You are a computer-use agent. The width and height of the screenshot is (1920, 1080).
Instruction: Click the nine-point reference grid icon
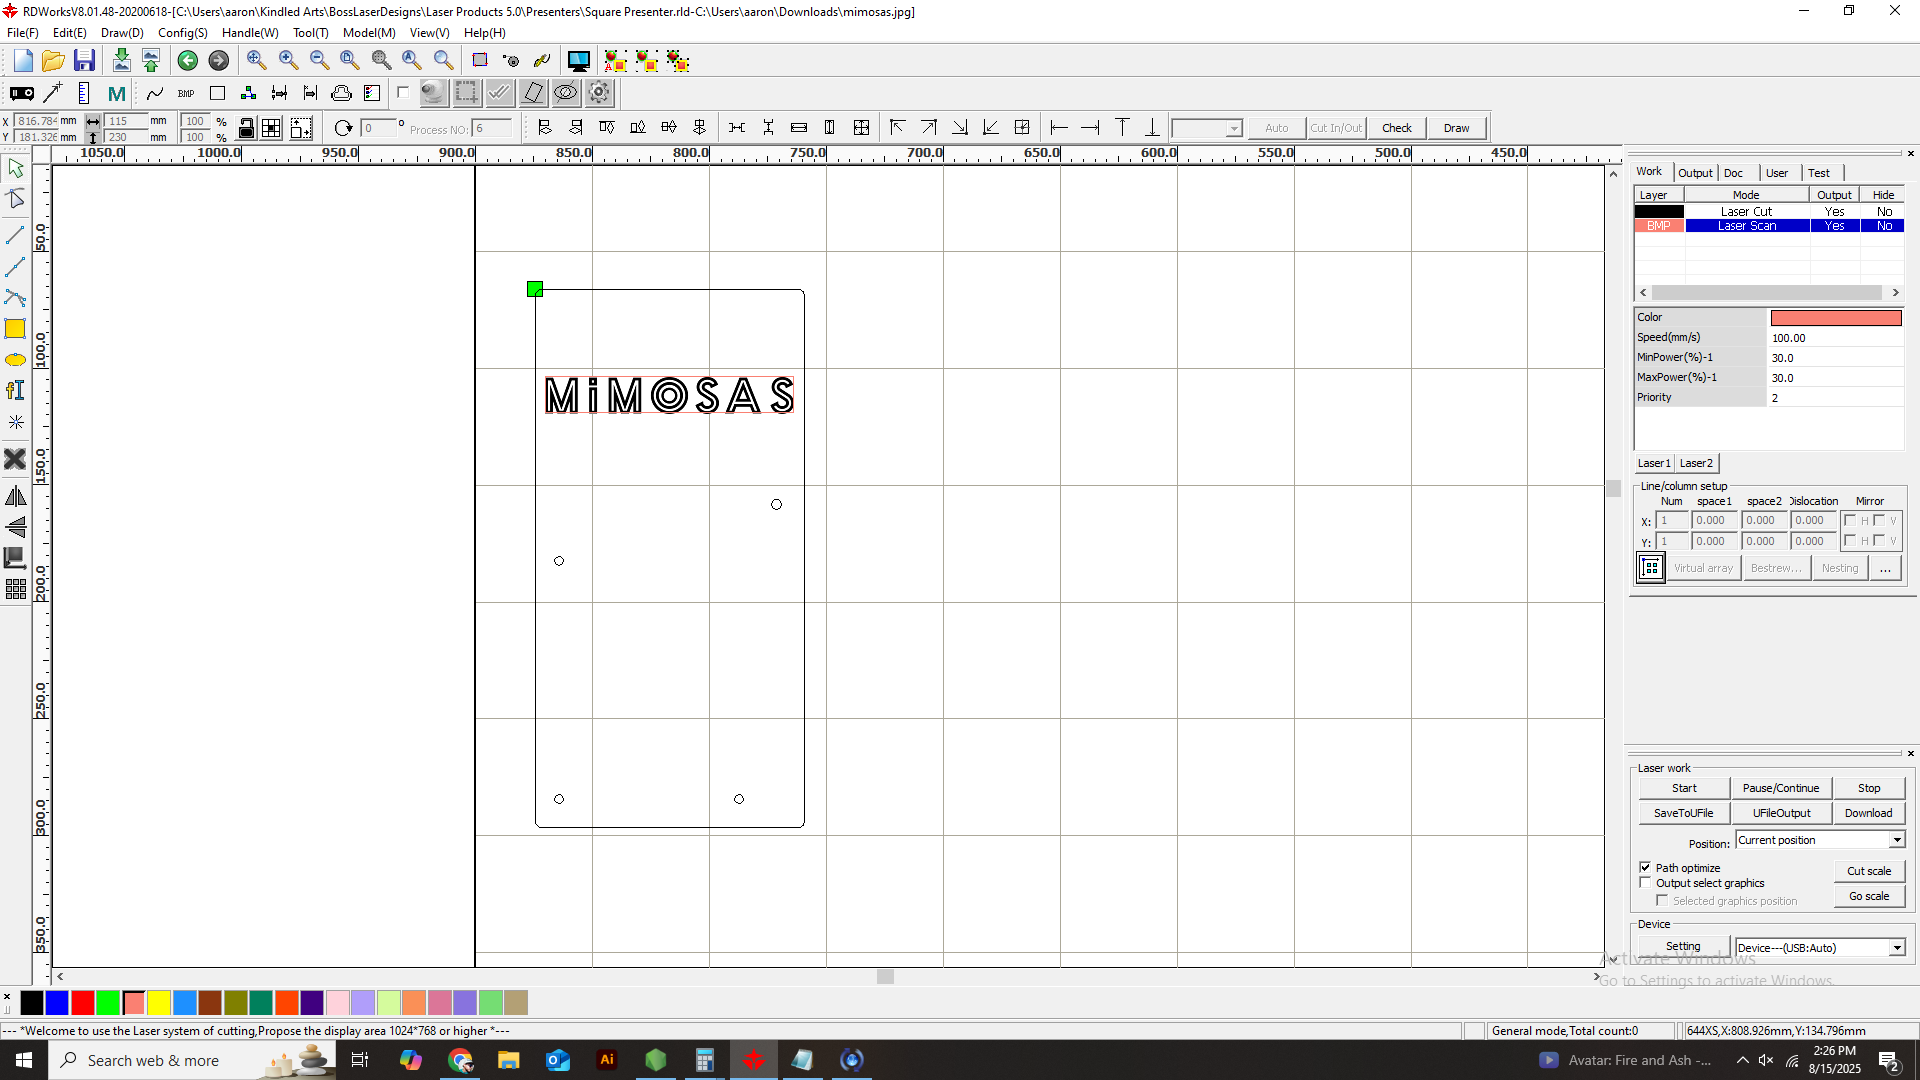click(271, 128)
